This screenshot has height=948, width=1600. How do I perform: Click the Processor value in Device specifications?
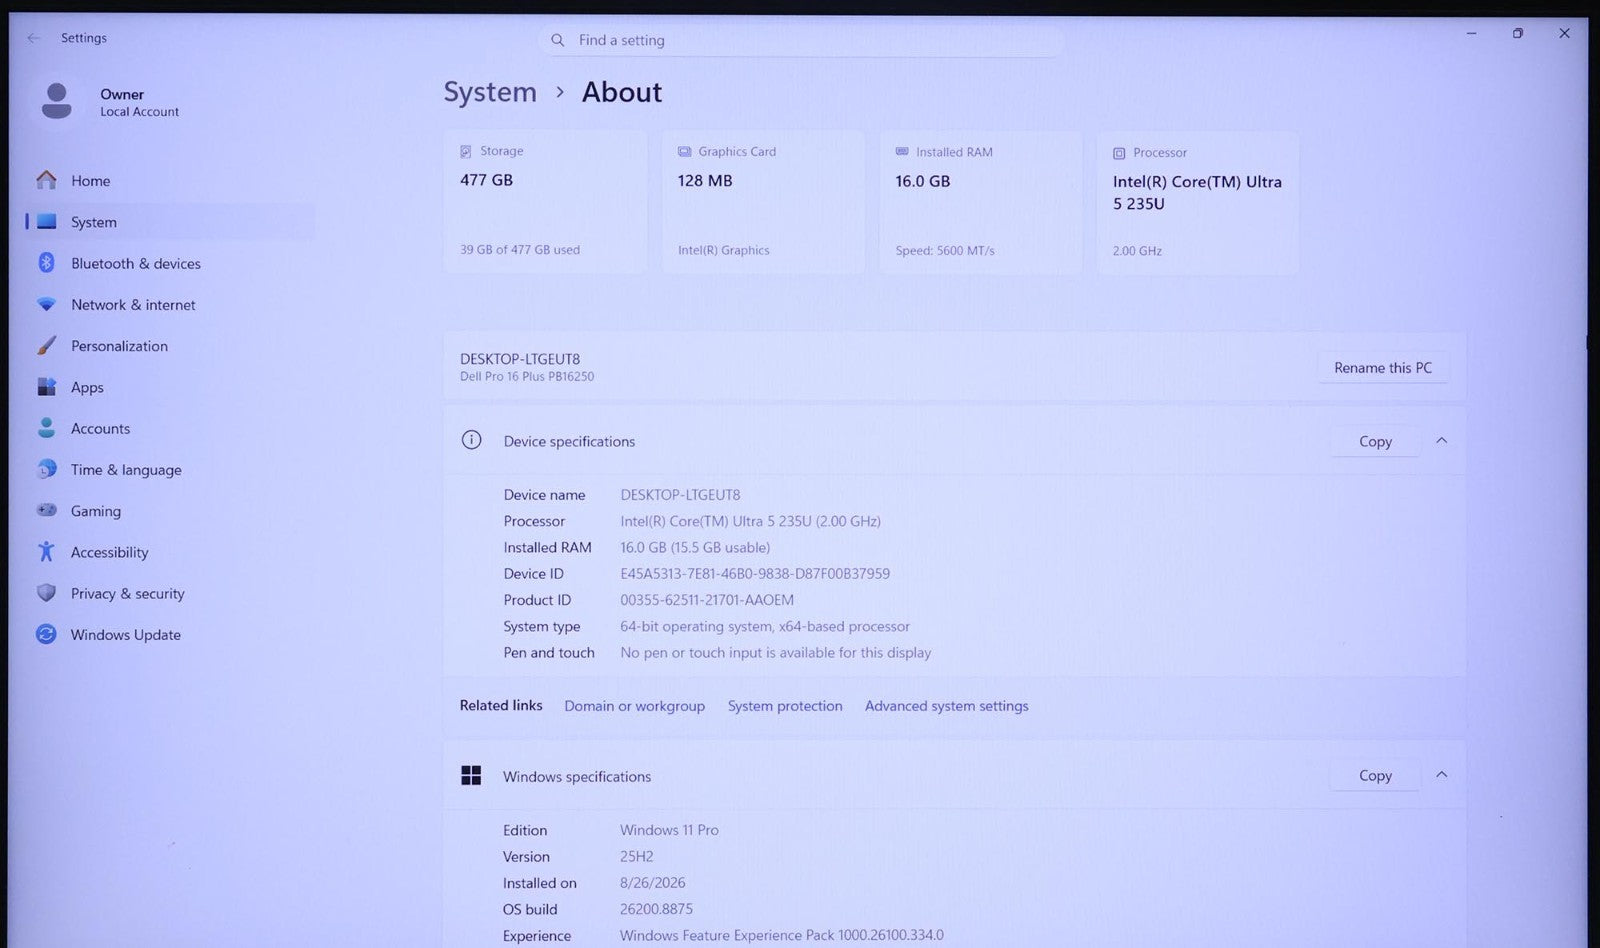click(750, 521)
